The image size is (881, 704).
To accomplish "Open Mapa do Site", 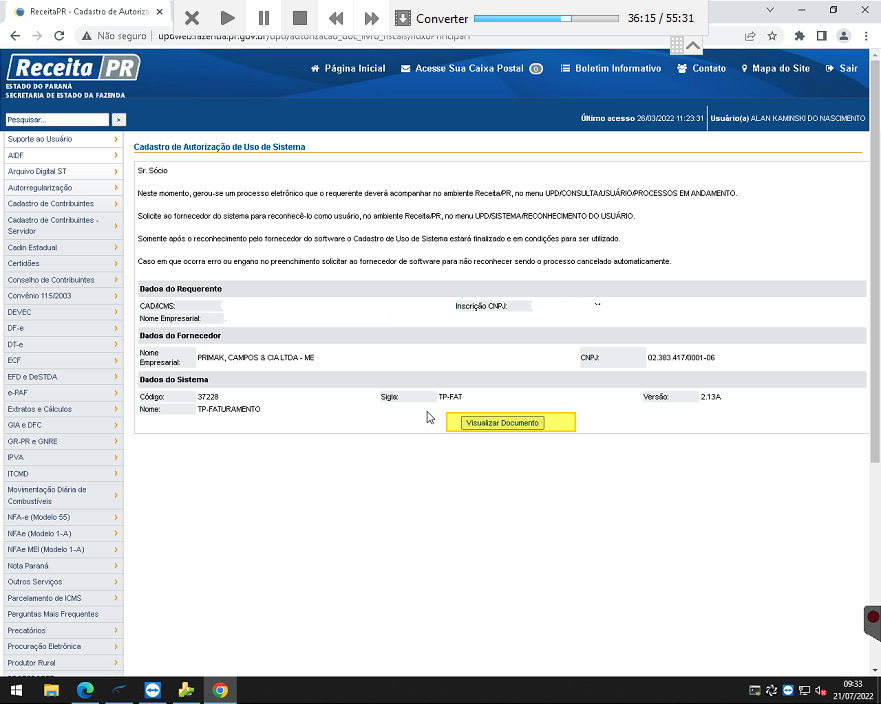I will (x=775, y=69).
